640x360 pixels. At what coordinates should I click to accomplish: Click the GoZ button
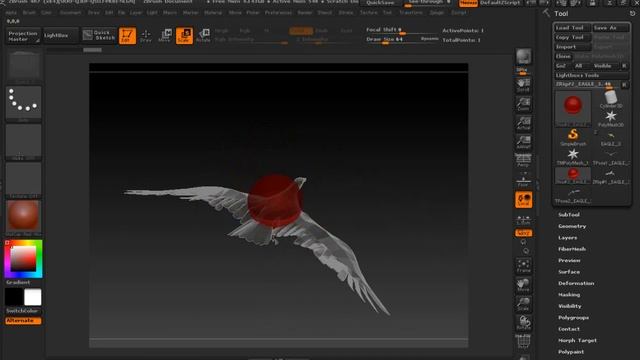click(x=562, y=66)
